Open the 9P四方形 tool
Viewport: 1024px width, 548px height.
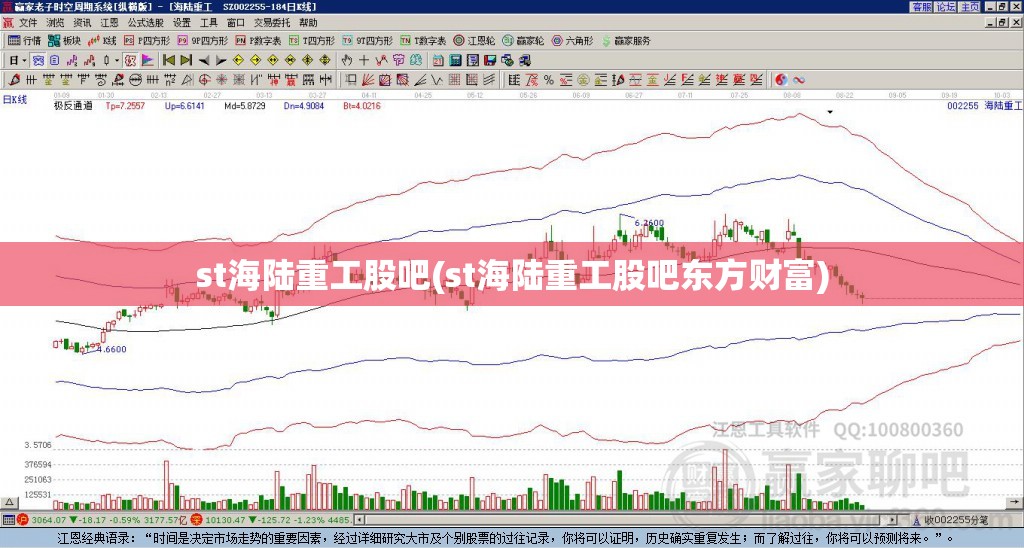point(202,40)
